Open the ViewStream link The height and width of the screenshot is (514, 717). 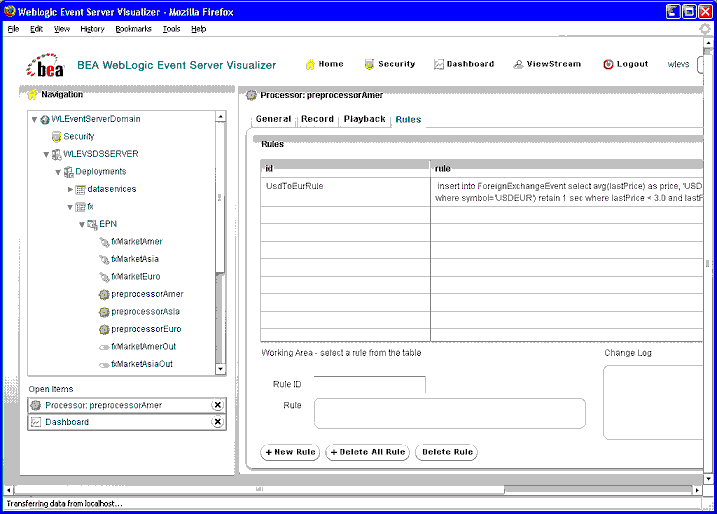click(554, 64)
